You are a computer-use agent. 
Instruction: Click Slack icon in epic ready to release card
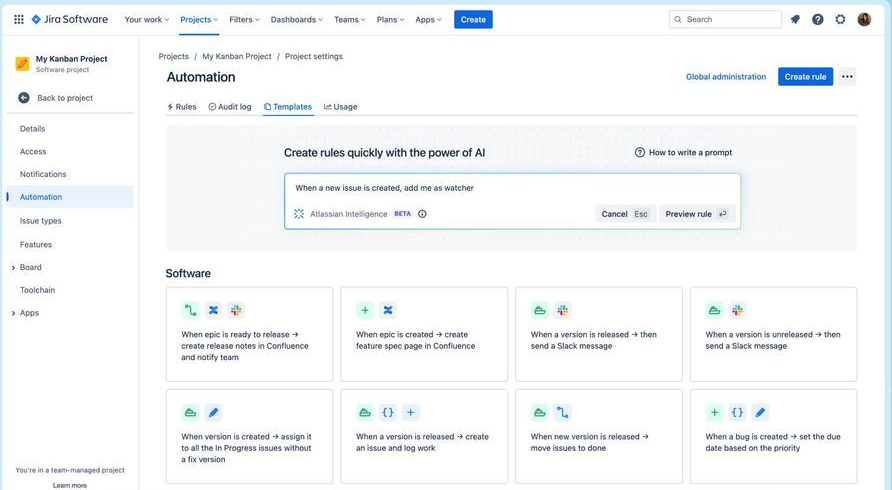236,310
